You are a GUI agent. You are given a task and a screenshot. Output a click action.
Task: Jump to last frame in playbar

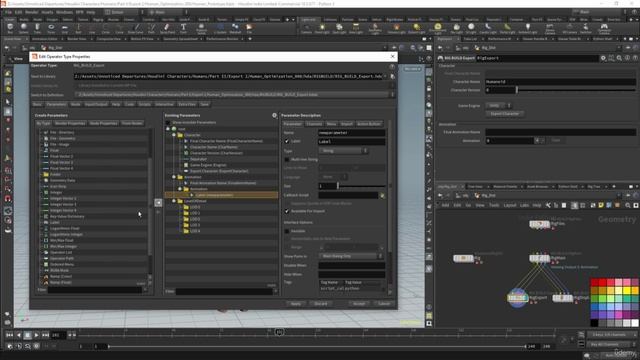pyautogui.click(x=45, y=335)
